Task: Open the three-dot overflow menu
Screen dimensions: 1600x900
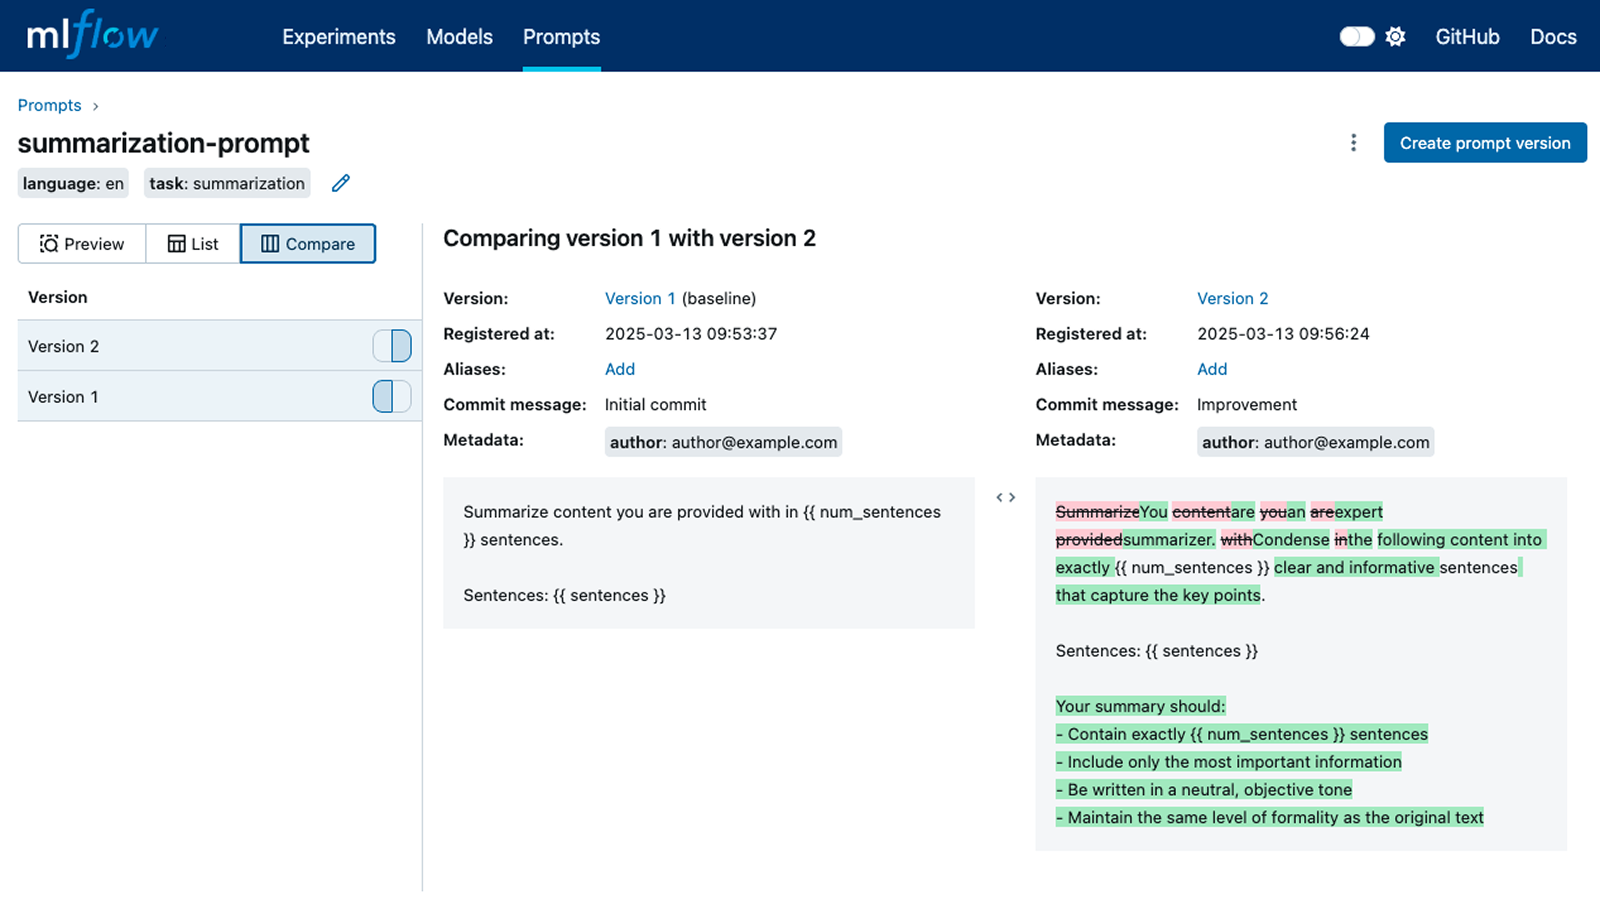Action: tap(1352, 143)
